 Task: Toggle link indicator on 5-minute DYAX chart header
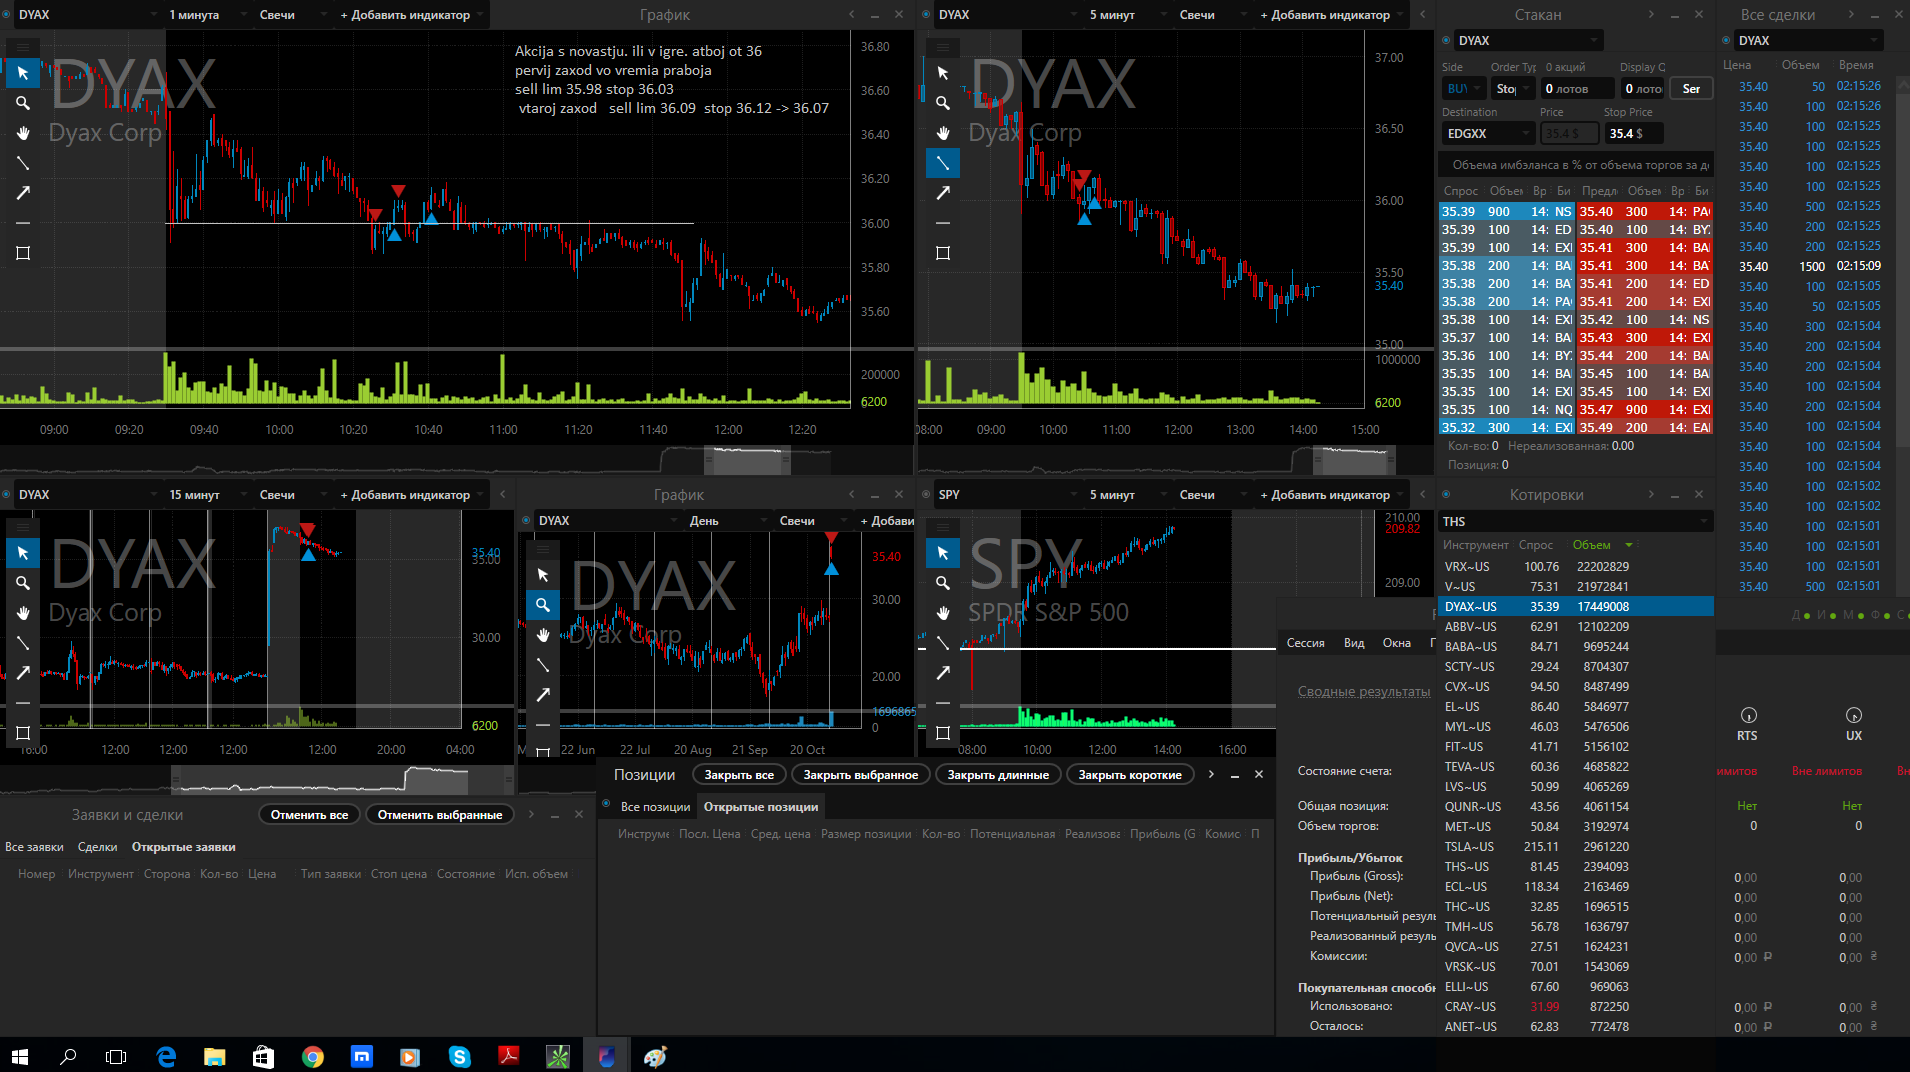[926, 15]
